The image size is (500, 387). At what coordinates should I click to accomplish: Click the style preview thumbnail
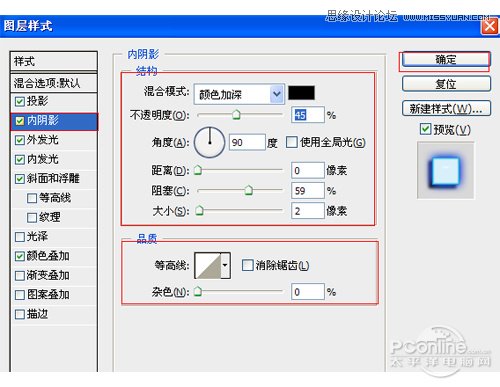pyautogui.click(x=445, y=170)
